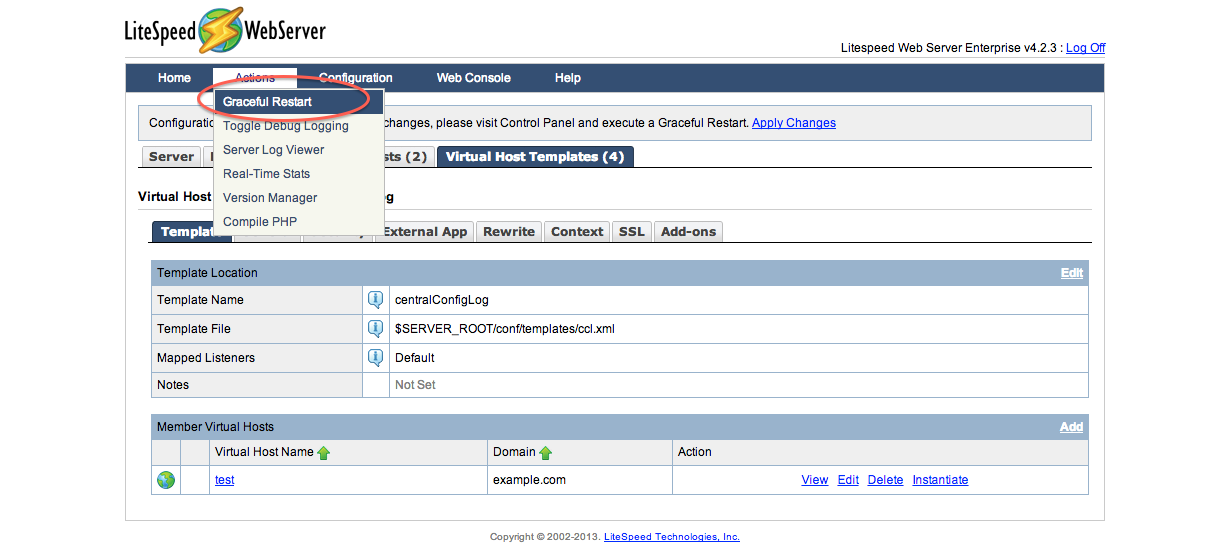The height and width of the screenshot is (559, 1231).
Task: Choose Real-Time Stats menu entry
Action: (299, 174)
